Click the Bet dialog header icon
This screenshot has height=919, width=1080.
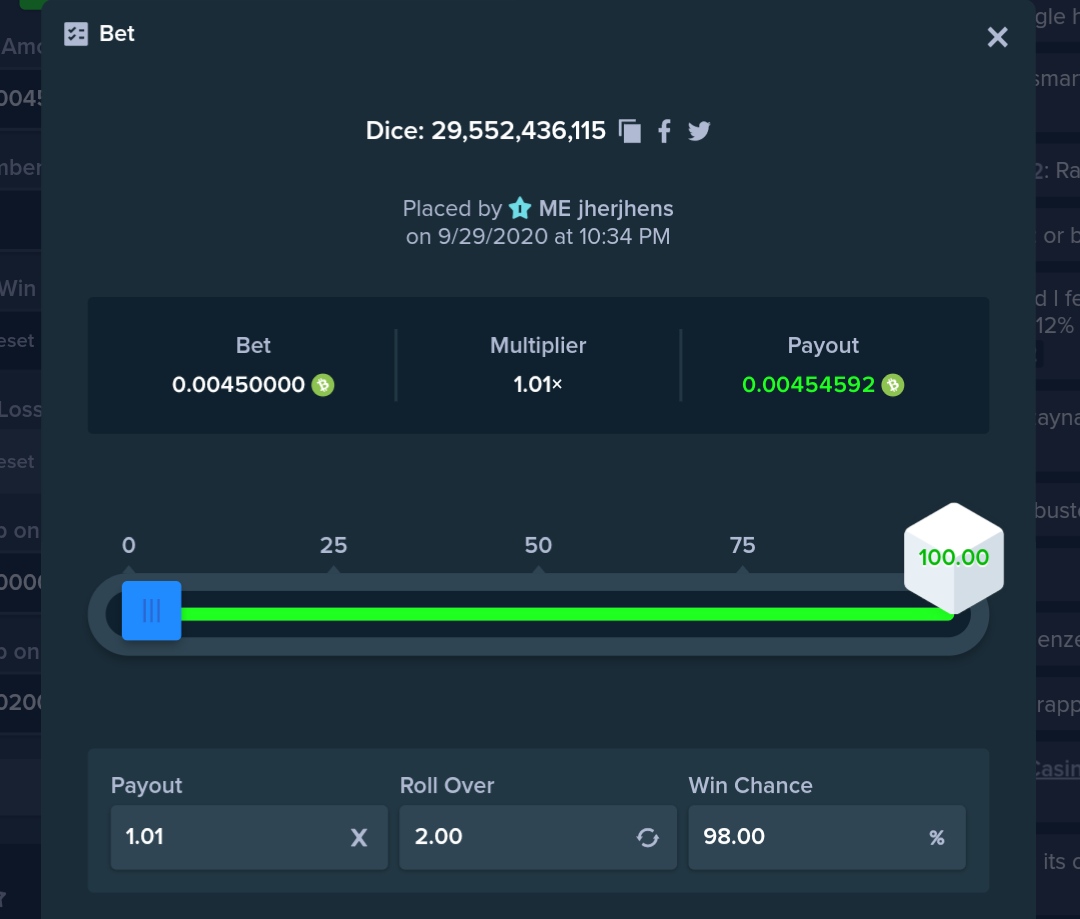pyautogui.click(x=74, y=33)
